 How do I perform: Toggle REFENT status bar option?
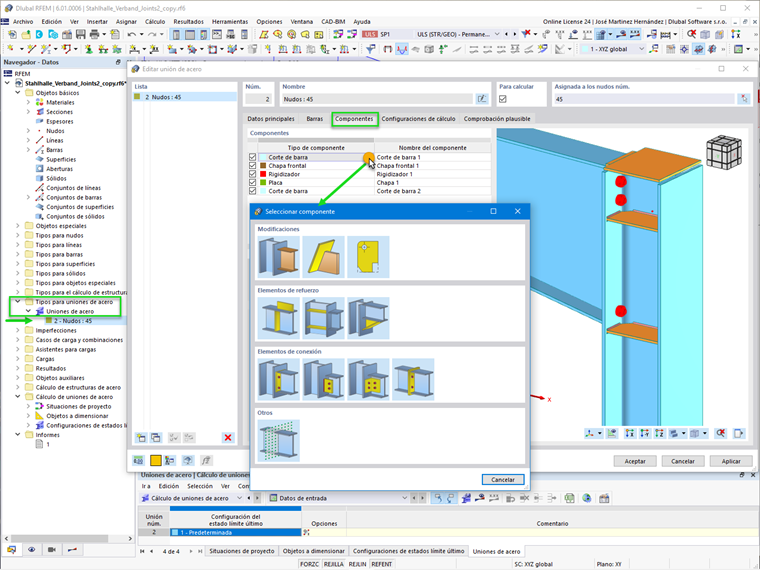pos(381,564)
